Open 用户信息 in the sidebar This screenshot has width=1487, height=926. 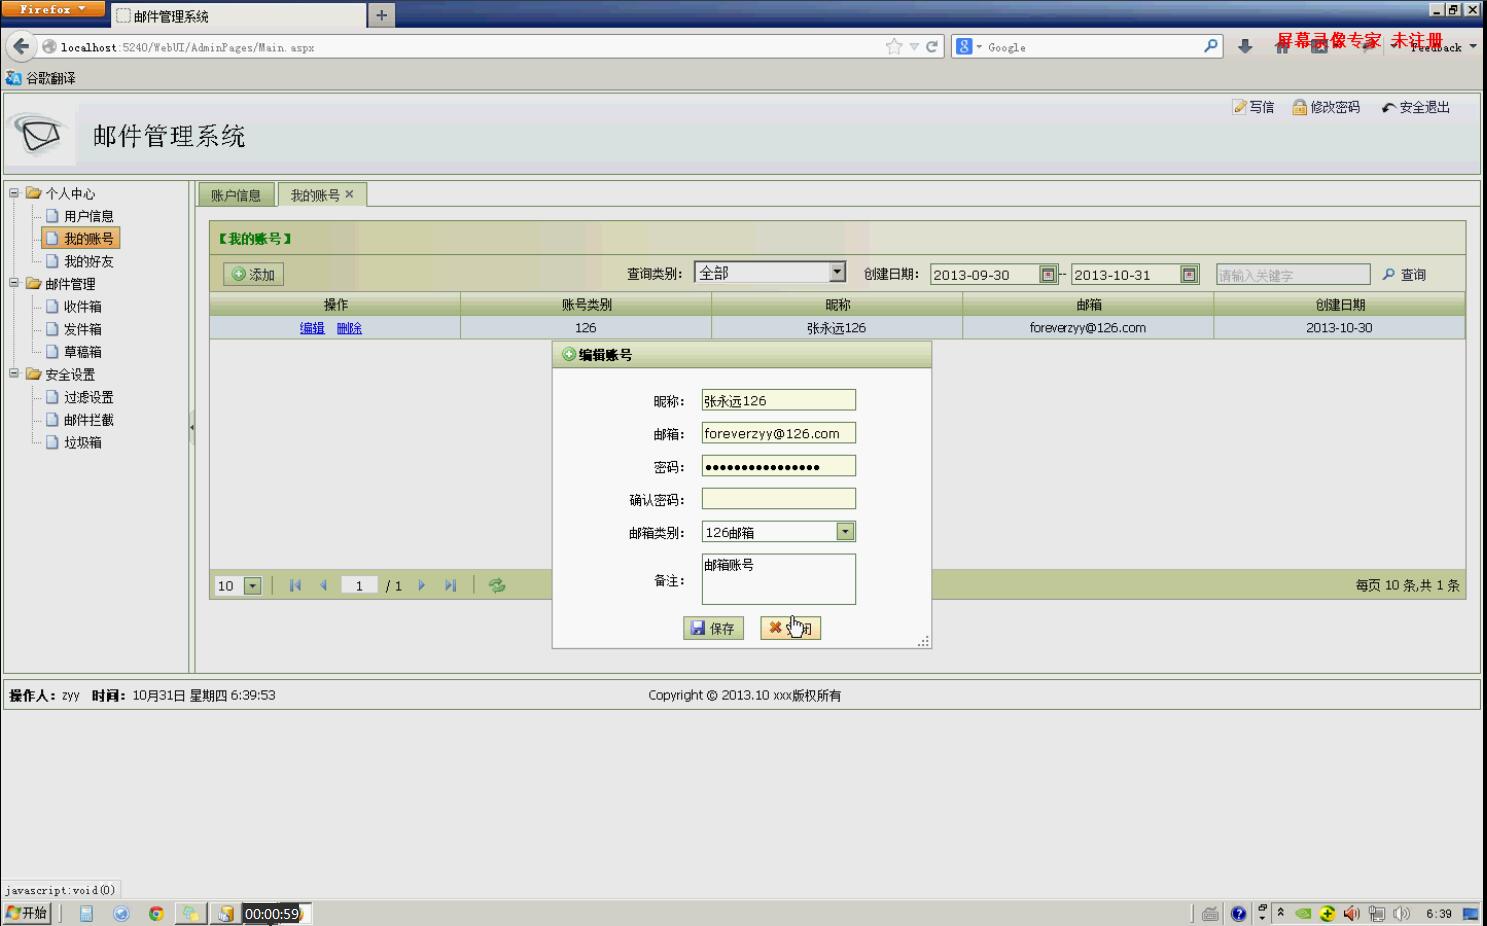pos(80,216)
